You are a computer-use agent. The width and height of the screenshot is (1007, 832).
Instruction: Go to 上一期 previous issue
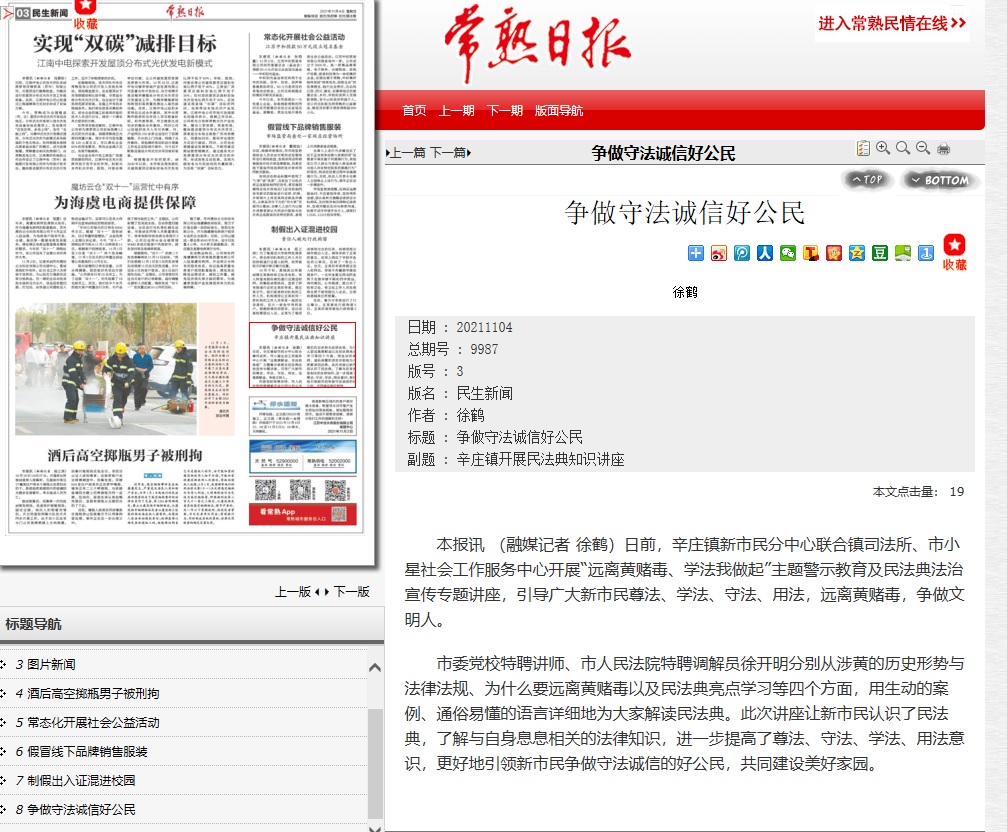457,110
